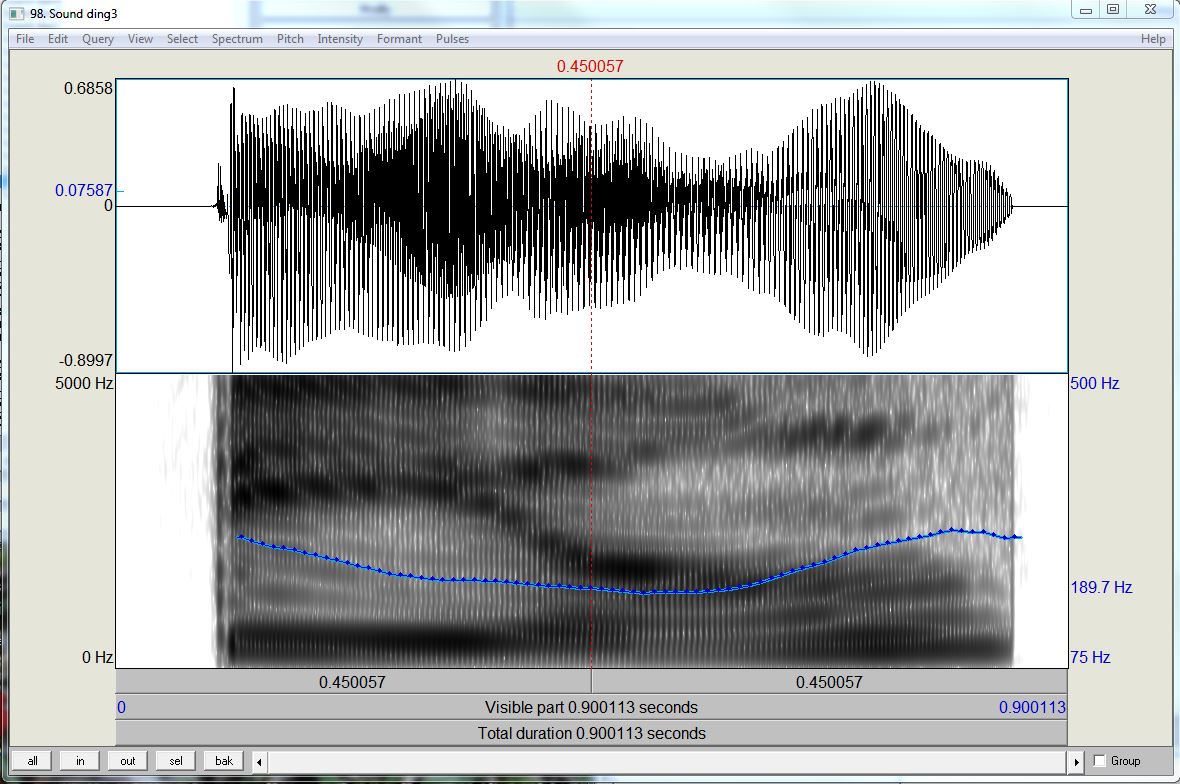Open the Select menu
Viewport: 1180px width, 784px height.
point(182,39)
